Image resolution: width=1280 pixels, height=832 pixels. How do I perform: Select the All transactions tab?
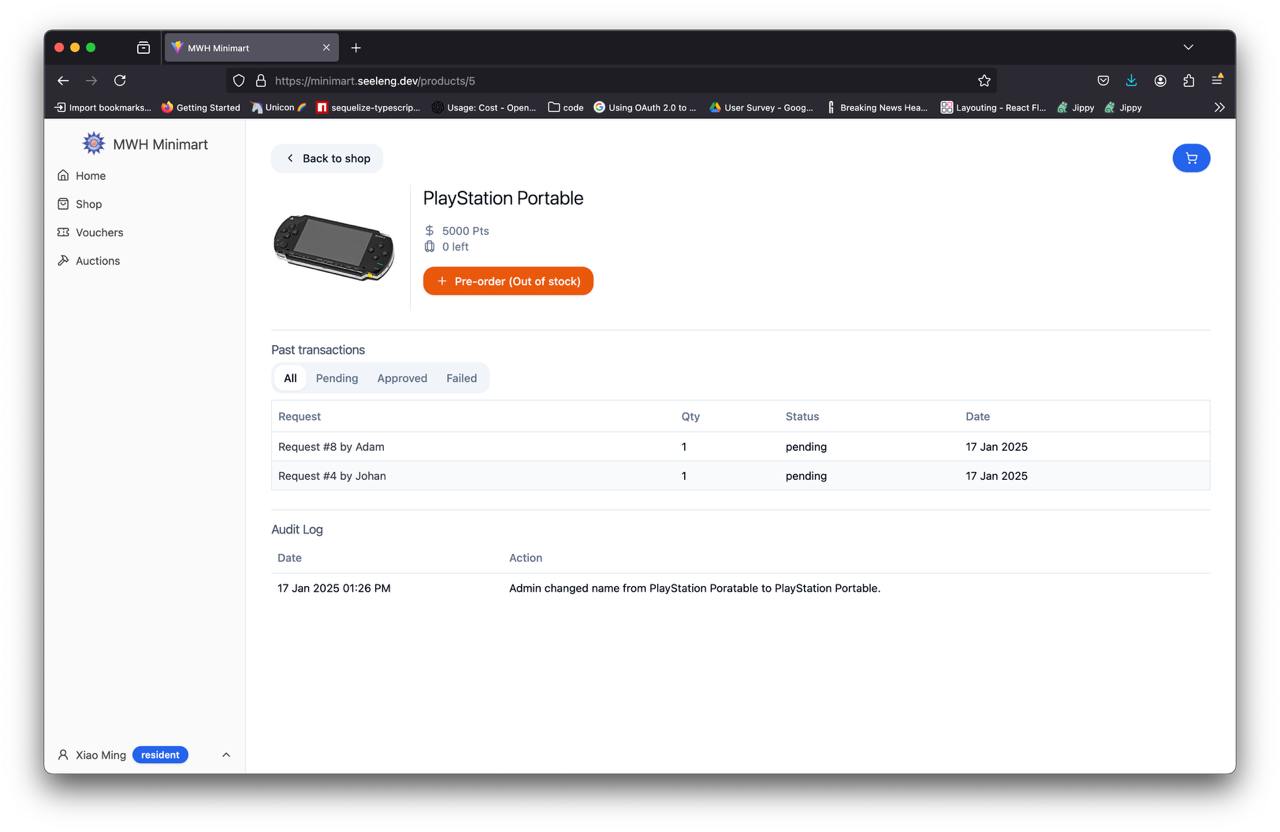coord(290,378)
